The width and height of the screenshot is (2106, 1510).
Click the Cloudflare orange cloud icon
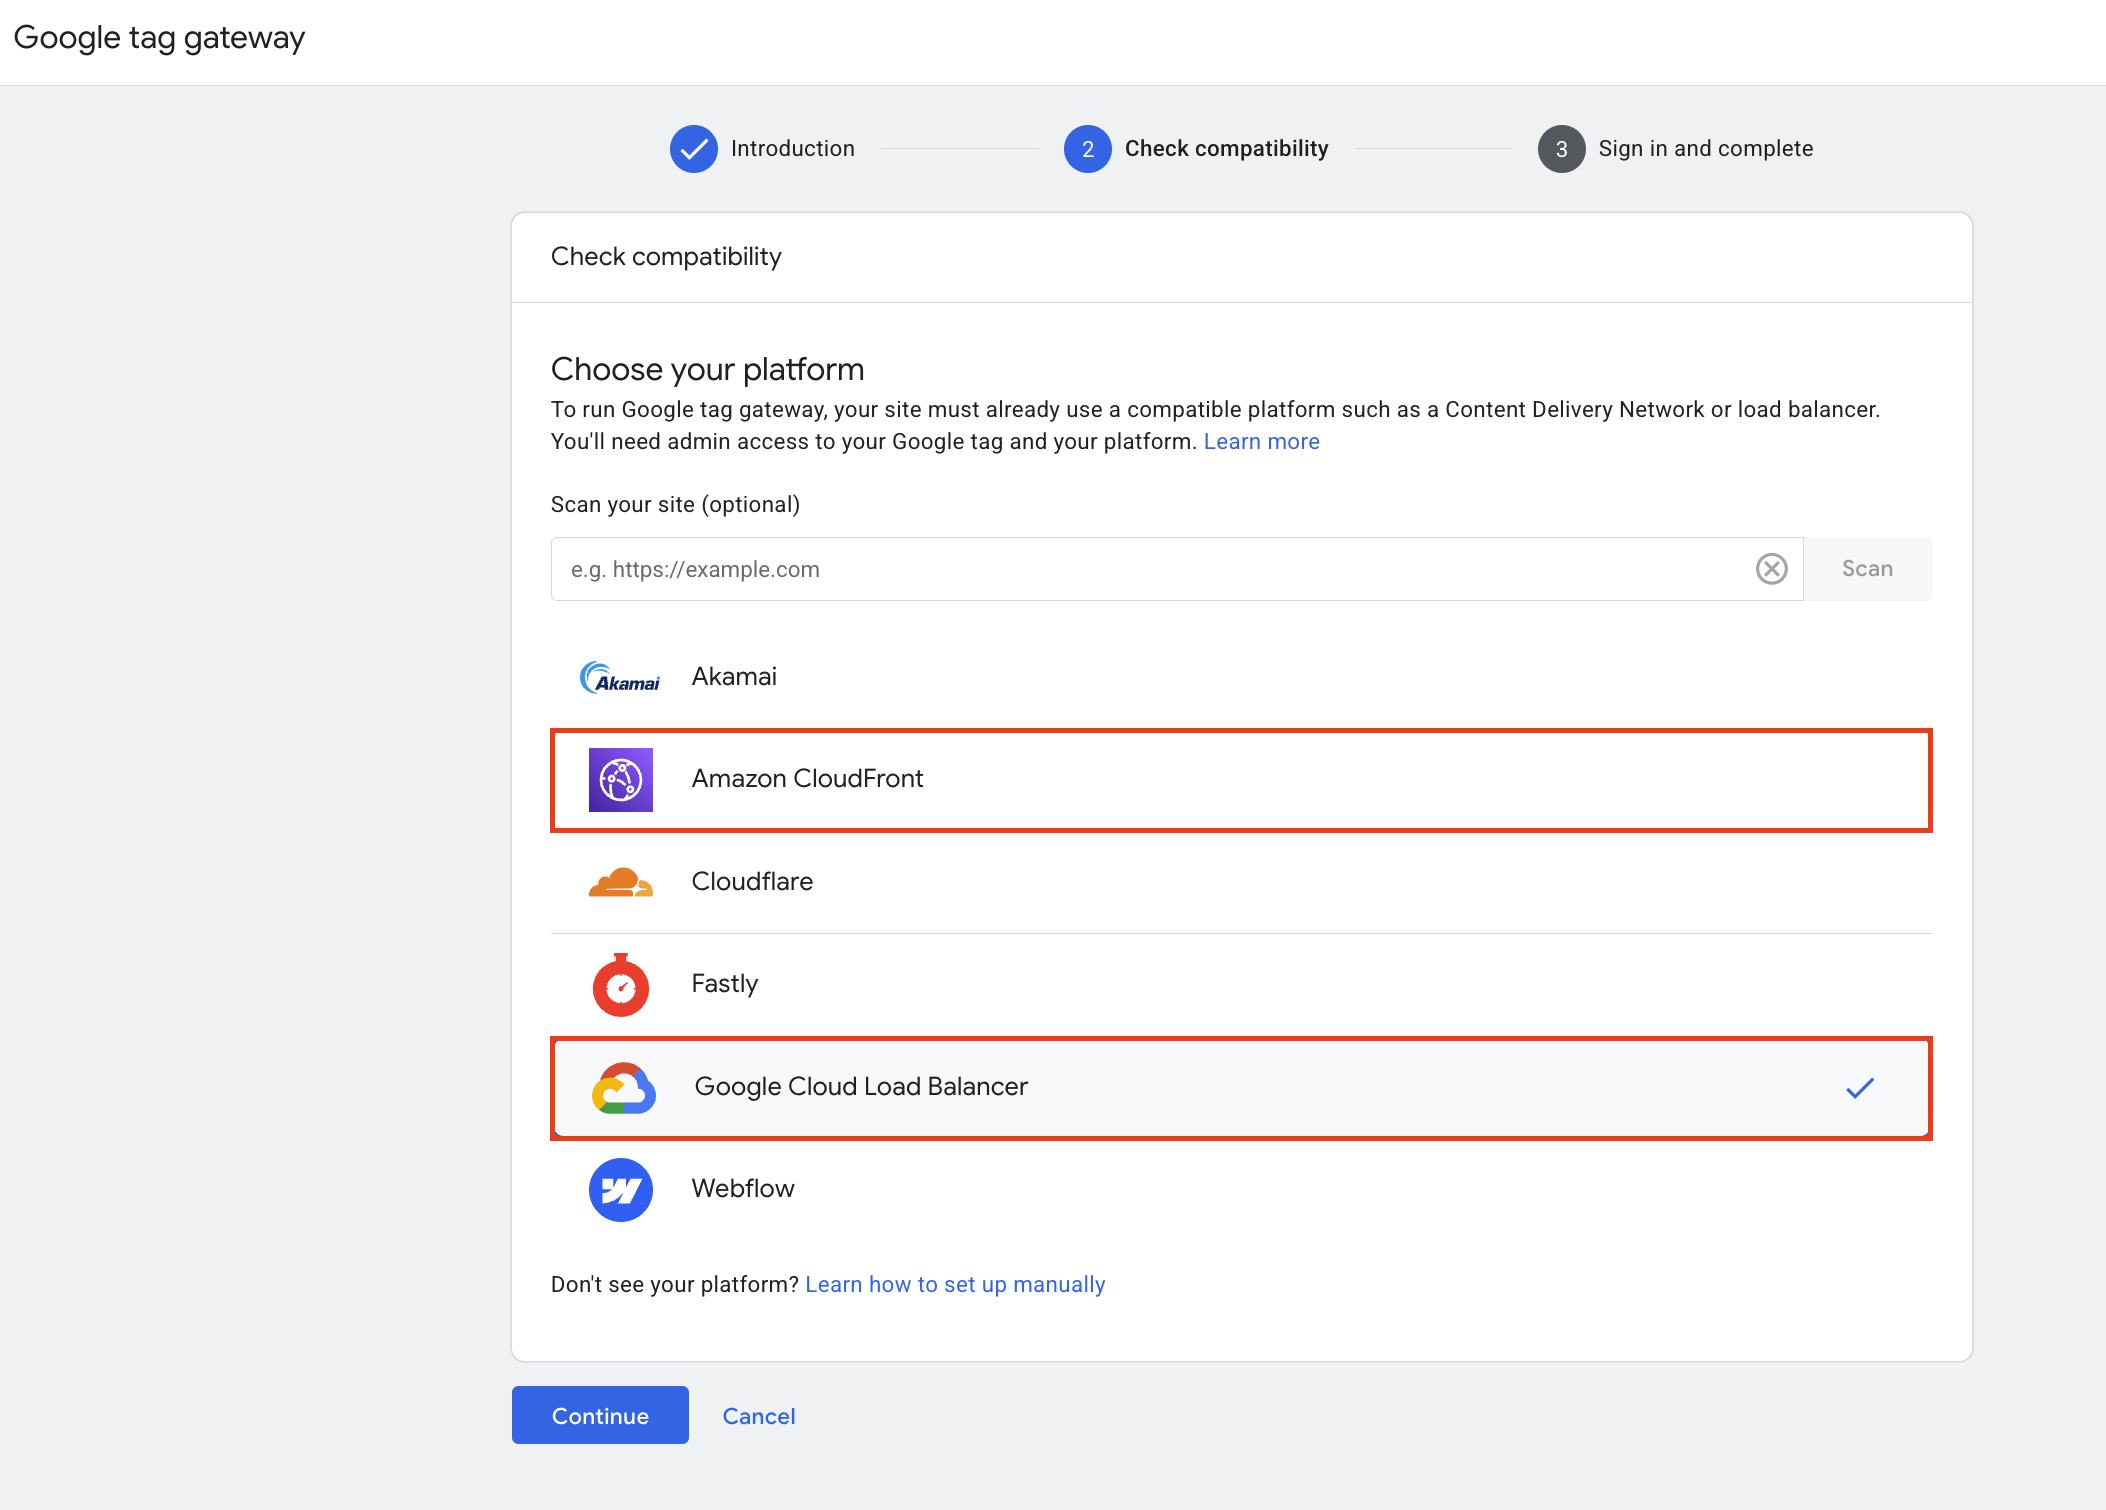point(621,883)
